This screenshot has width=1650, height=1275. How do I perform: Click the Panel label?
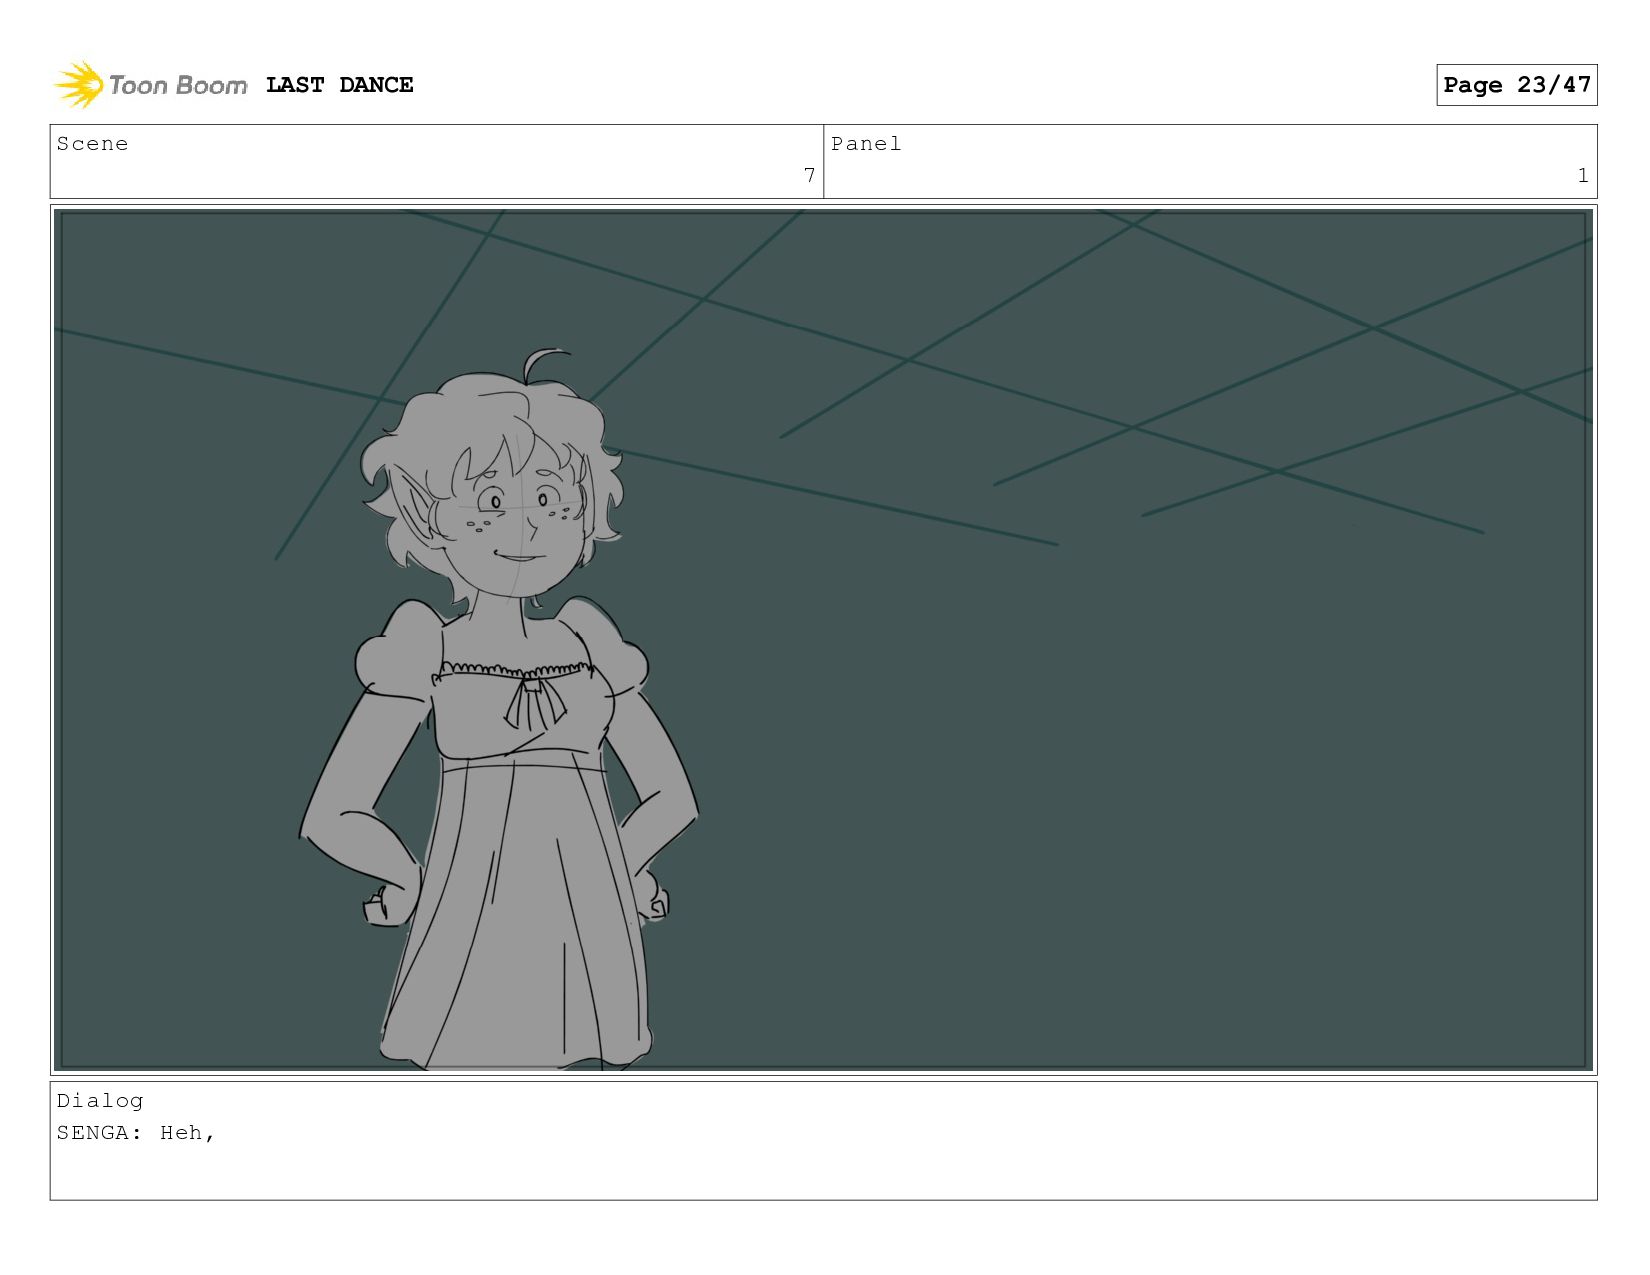[866, 144]
